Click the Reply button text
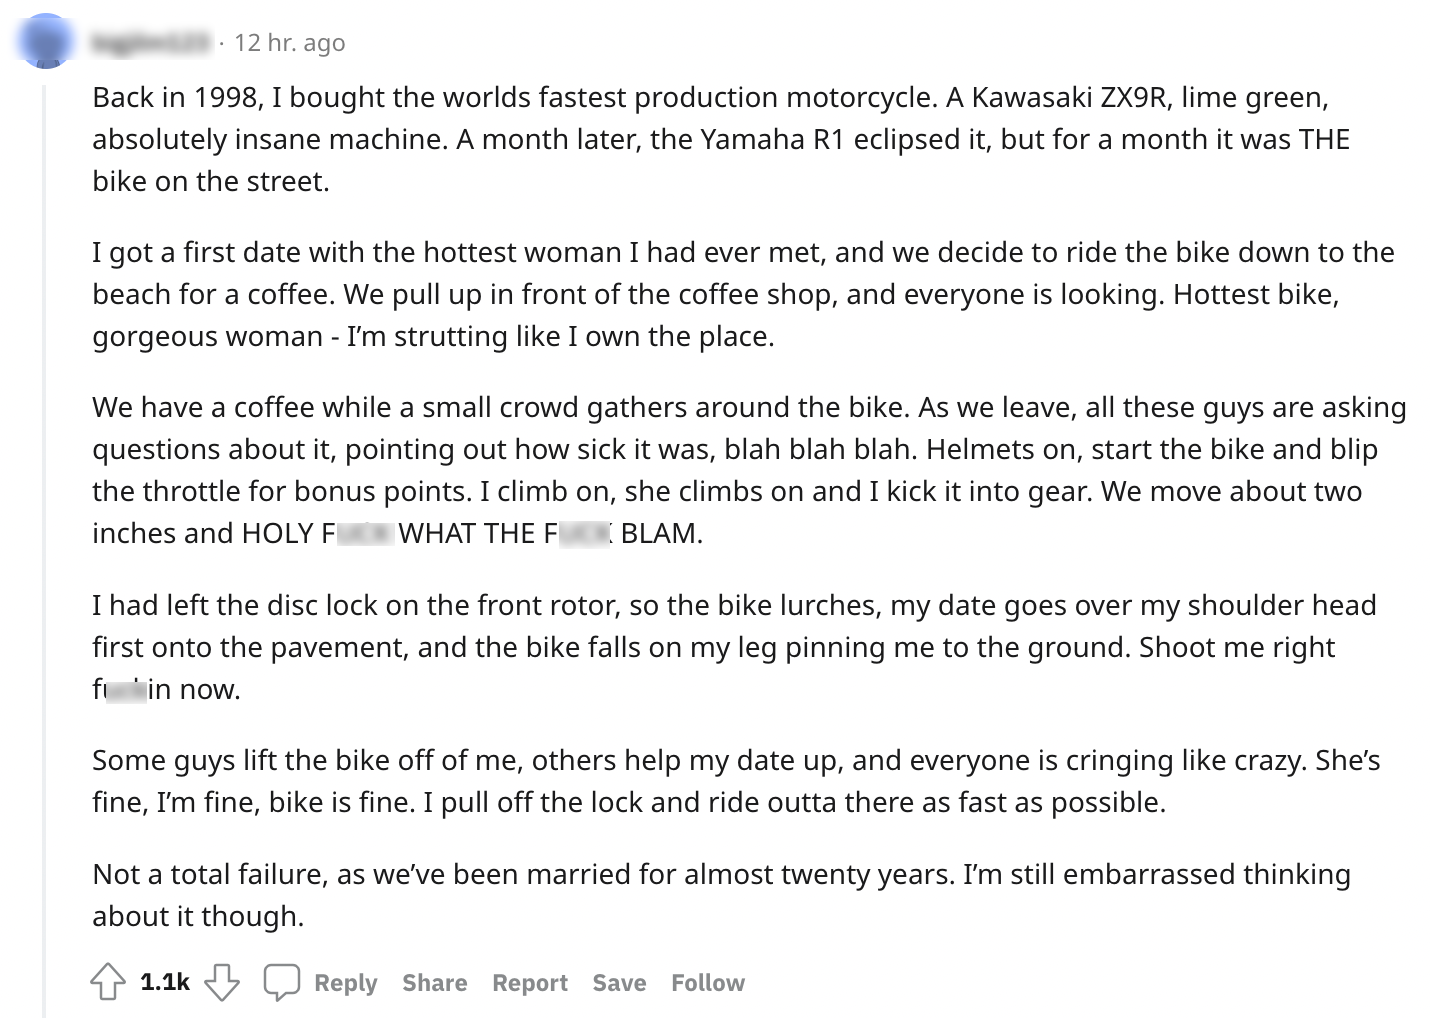1430x1018 pixels. [345, 983]
